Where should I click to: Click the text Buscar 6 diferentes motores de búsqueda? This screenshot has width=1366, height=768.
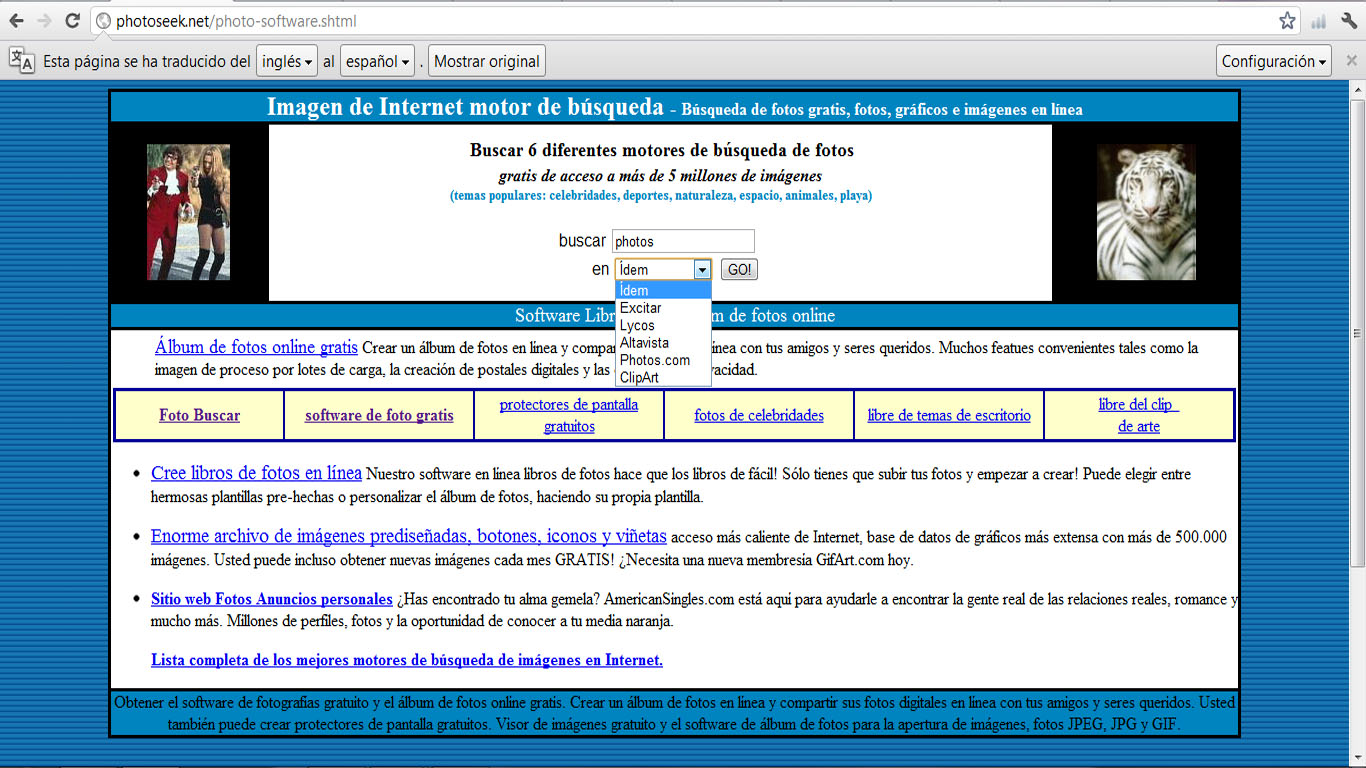click(662, 151)
